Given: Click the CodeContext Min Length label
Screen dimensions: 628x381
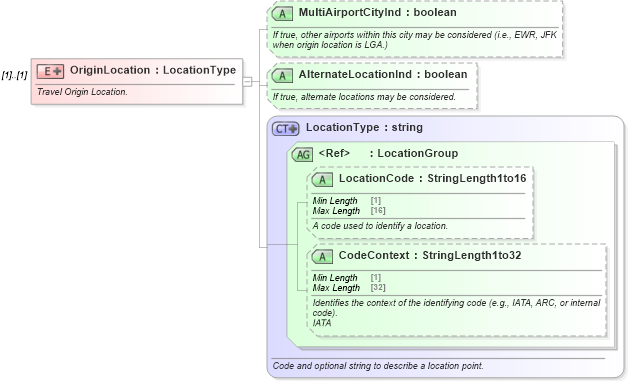Looking at the screenshot, I should 335,278.
